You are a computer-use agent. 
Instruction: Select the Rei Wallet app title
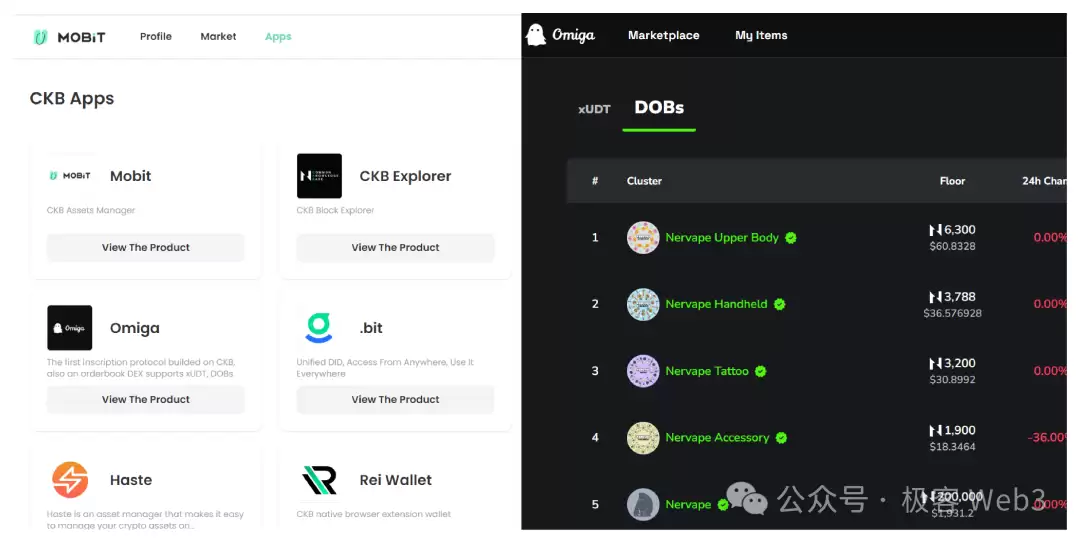coord(395,480)
